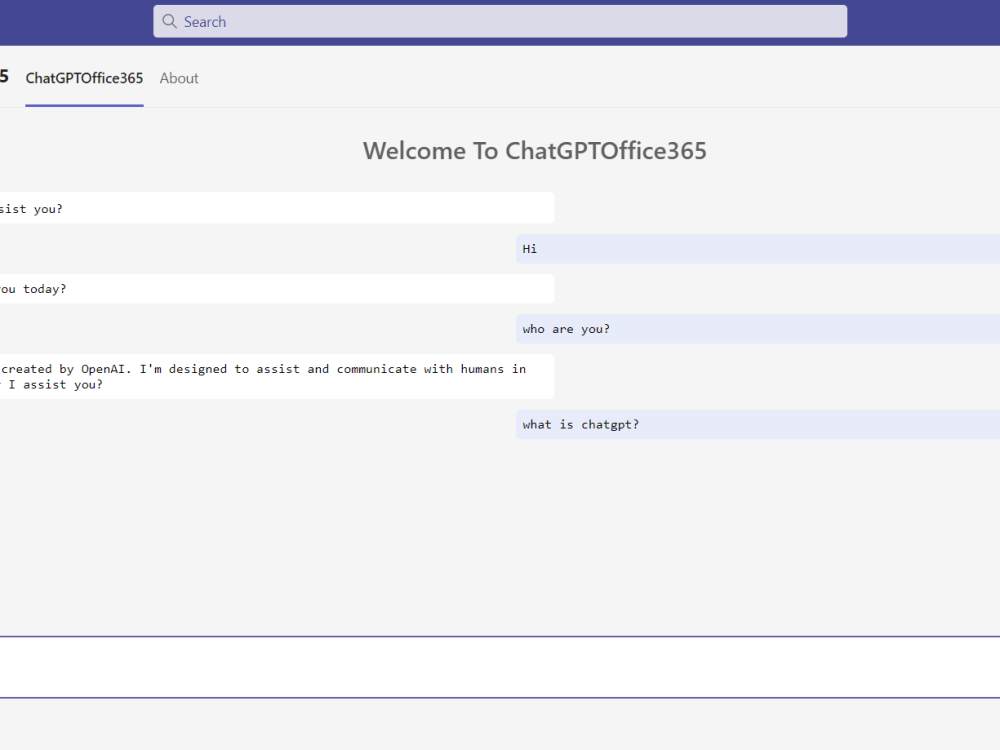1000x750 pixels.
Task: Select the ChatGPTOffice365 tab
Action: pyautogui.click(x=84, y=78)
